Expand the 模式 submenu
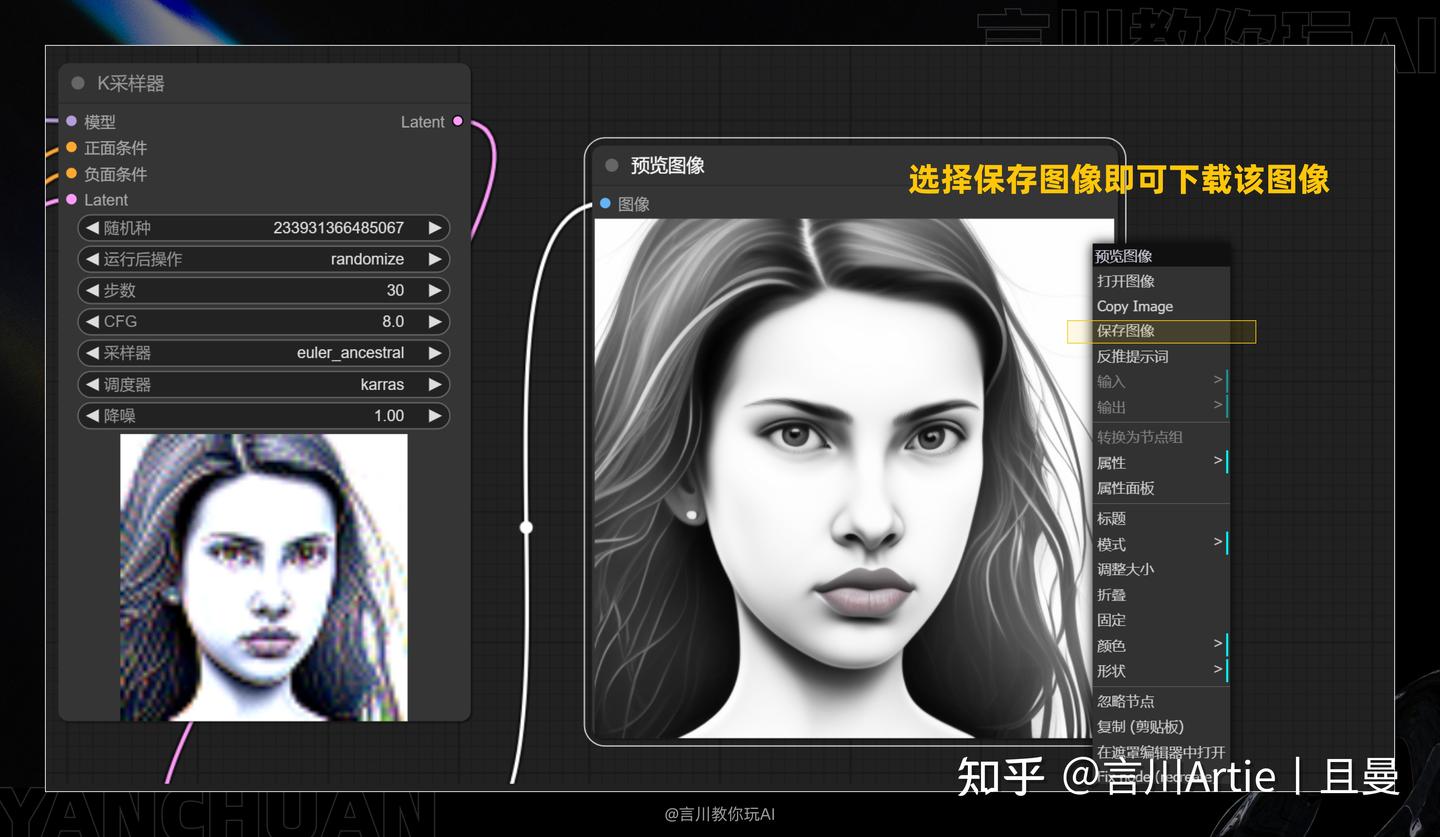The height and width of the screenshot is (837, 1440). [x=1161, y=544]
